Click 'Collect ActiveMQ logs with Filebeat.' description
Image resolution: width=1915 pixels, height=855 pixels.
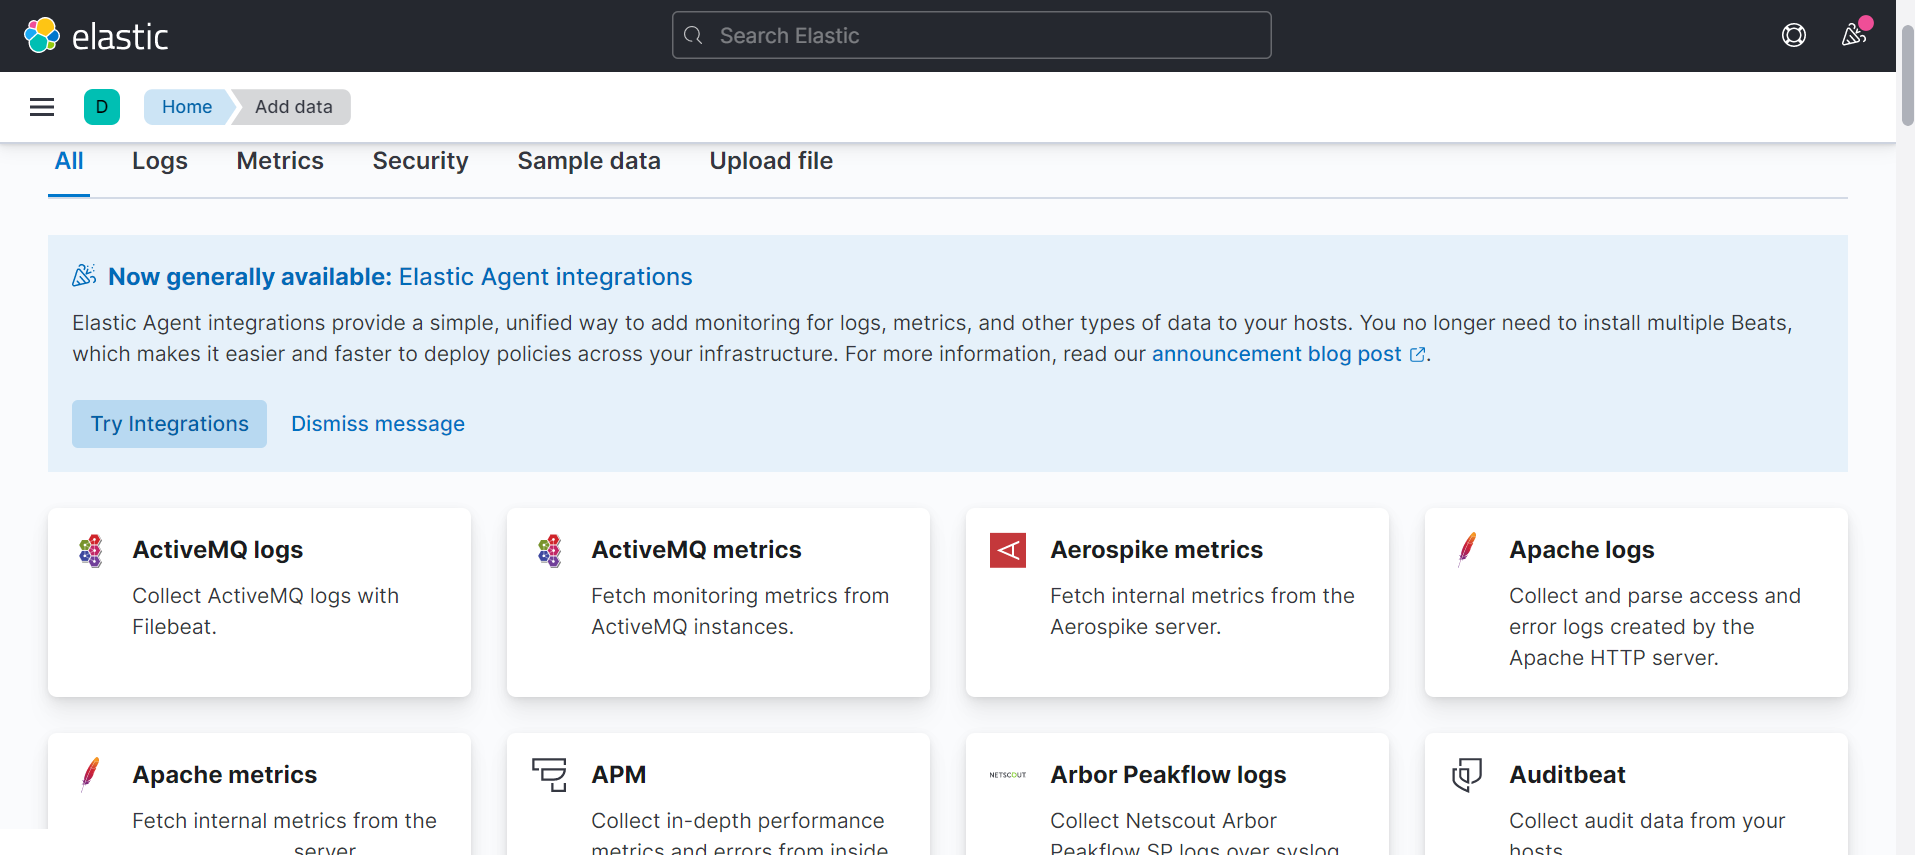point(265,611)
